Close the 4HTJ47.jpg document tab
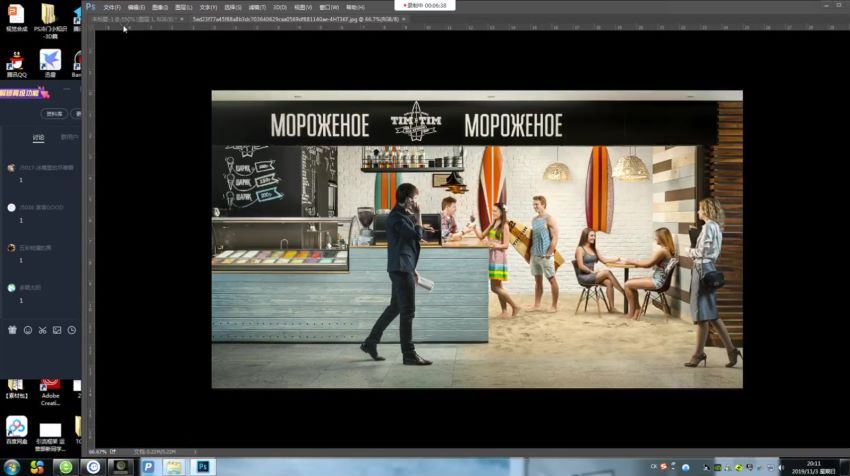 [x=404, y=19]
